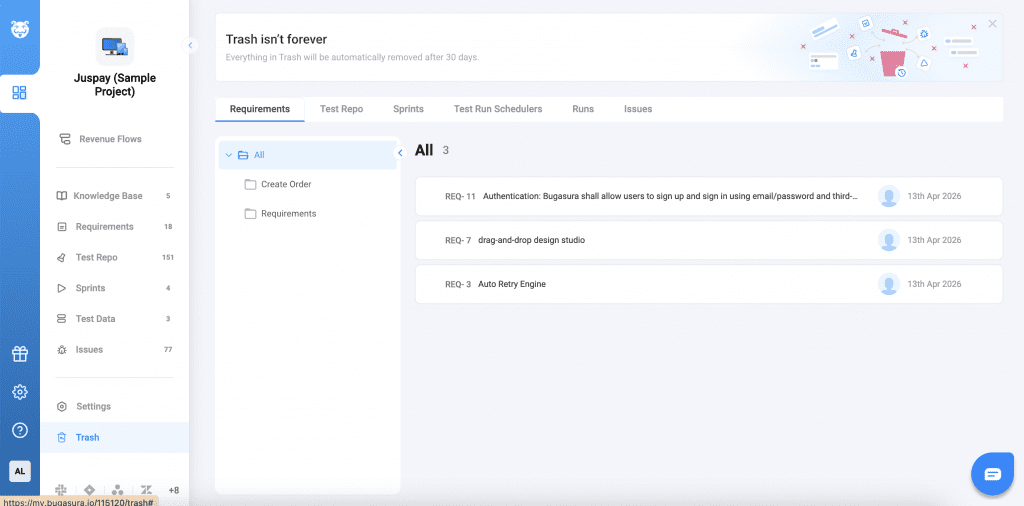Viewport: 1024px width, 506px height.
Task: Open the help question mark icon
Action: [20, 430]
